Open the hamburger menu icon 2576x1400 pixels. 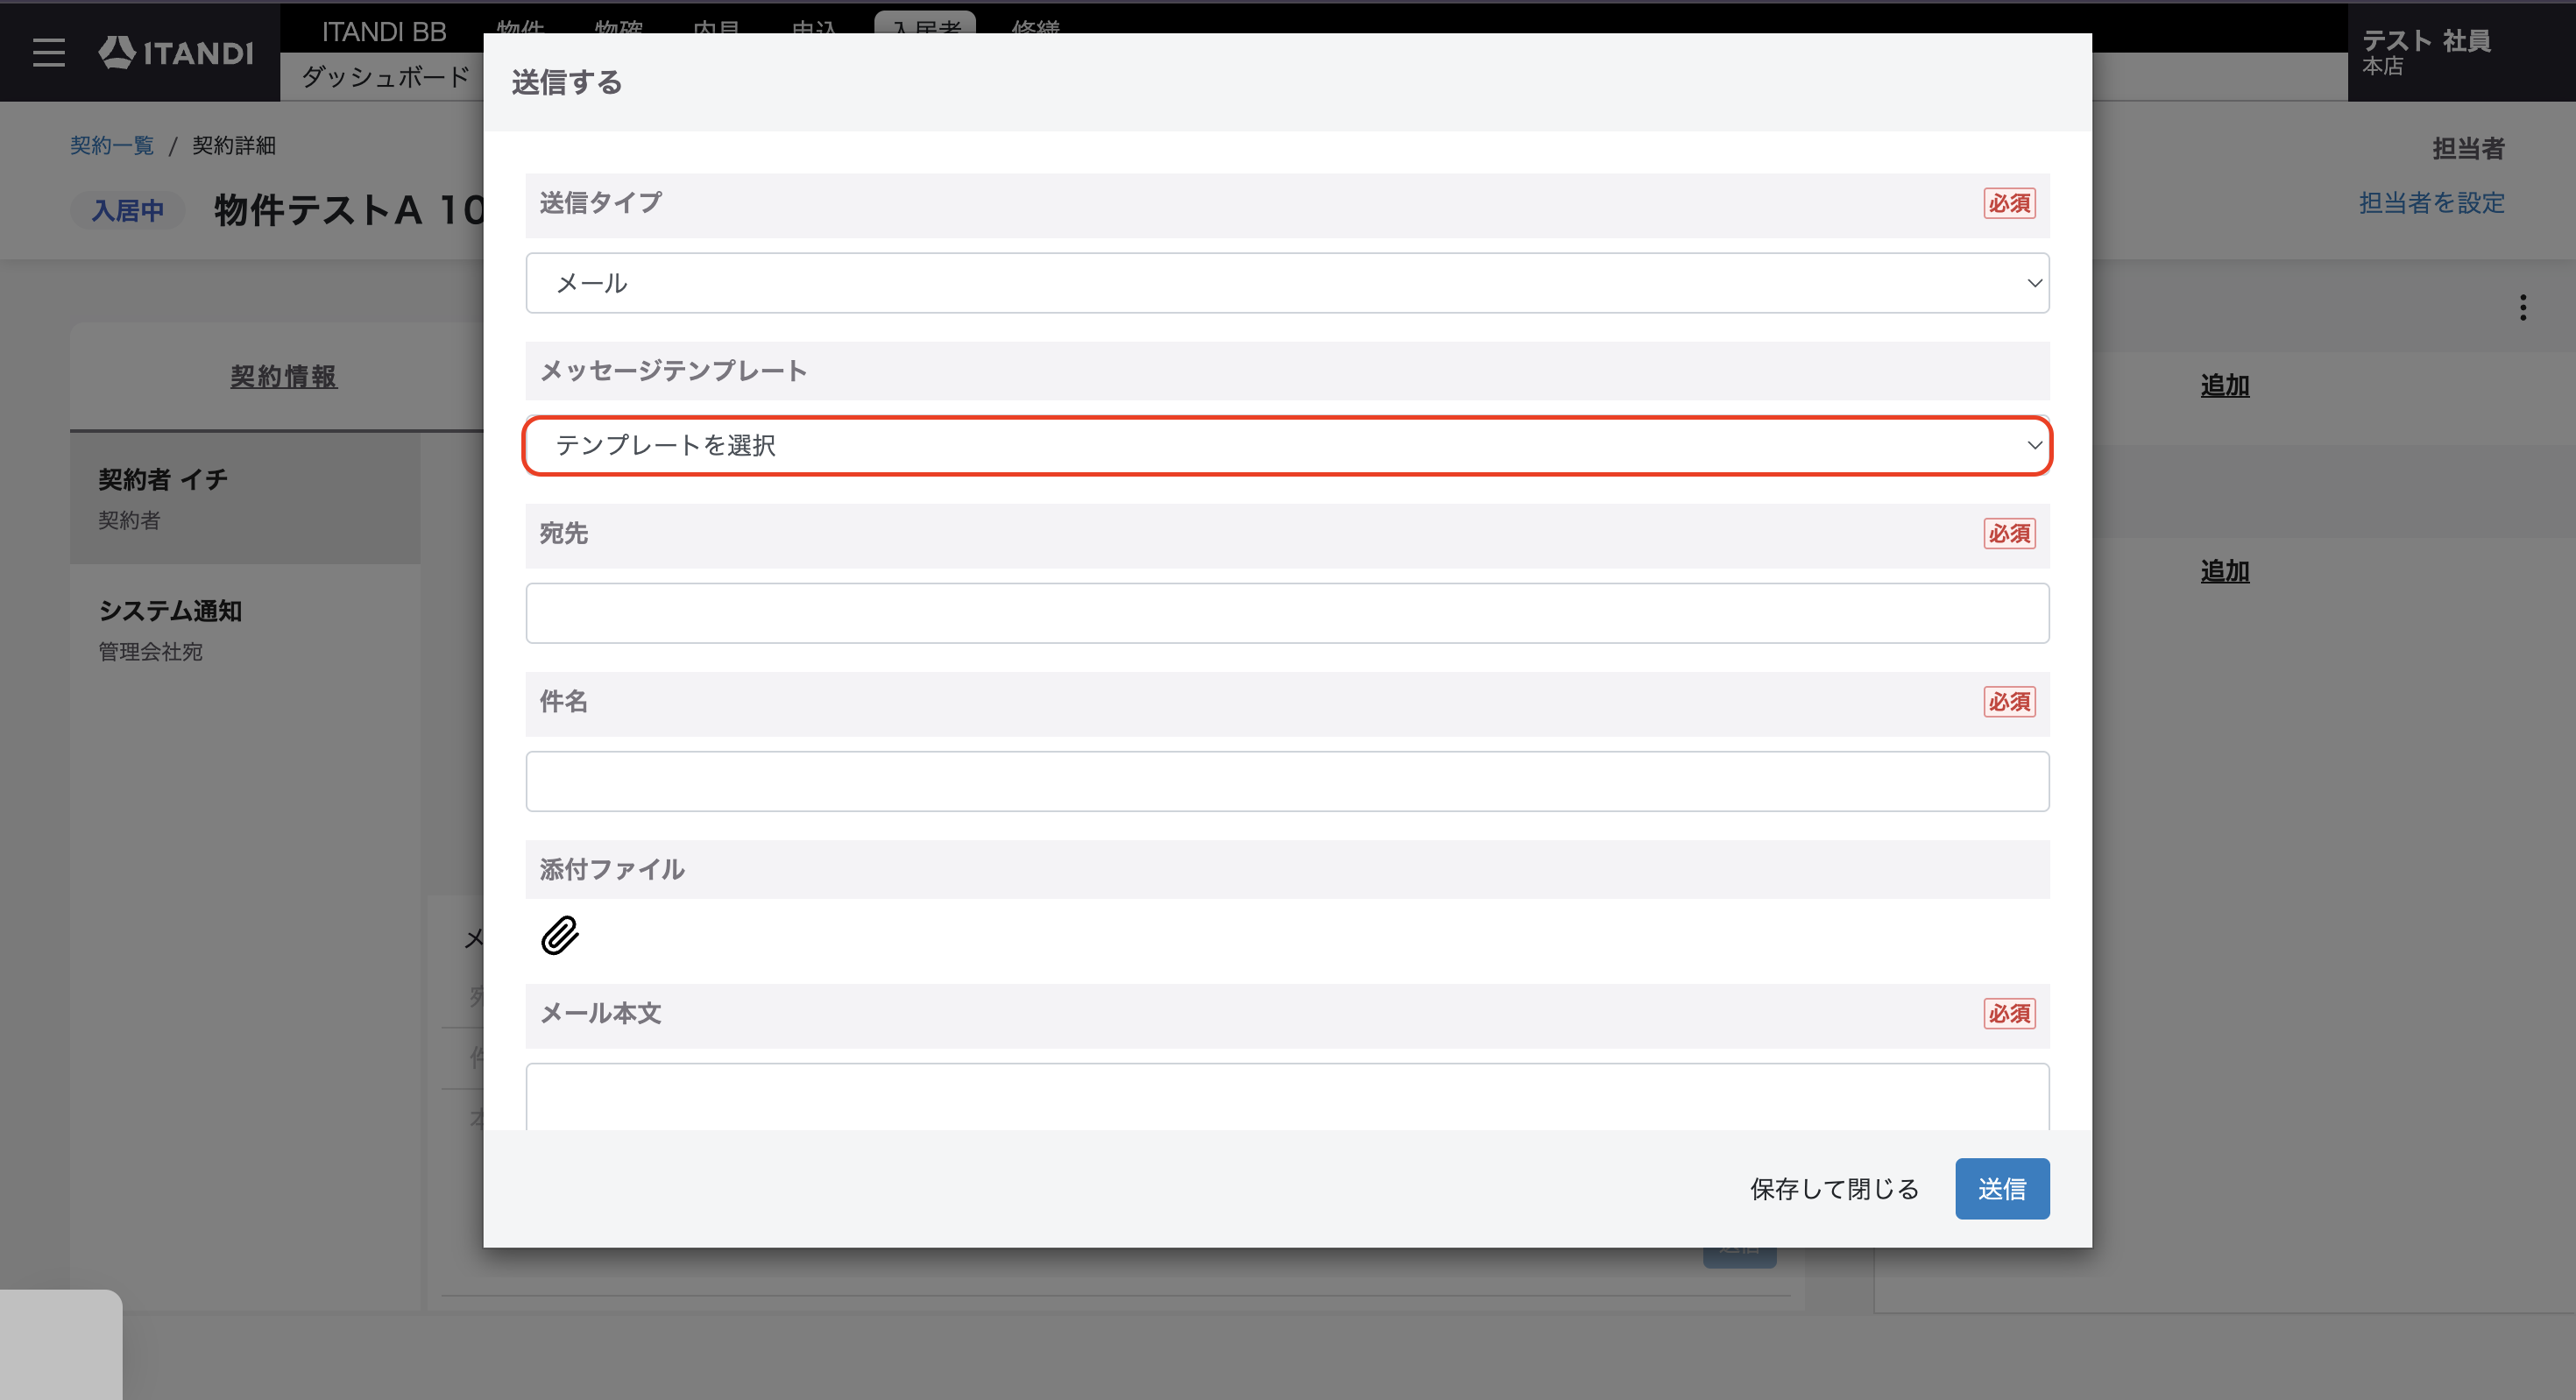[48, 52]
